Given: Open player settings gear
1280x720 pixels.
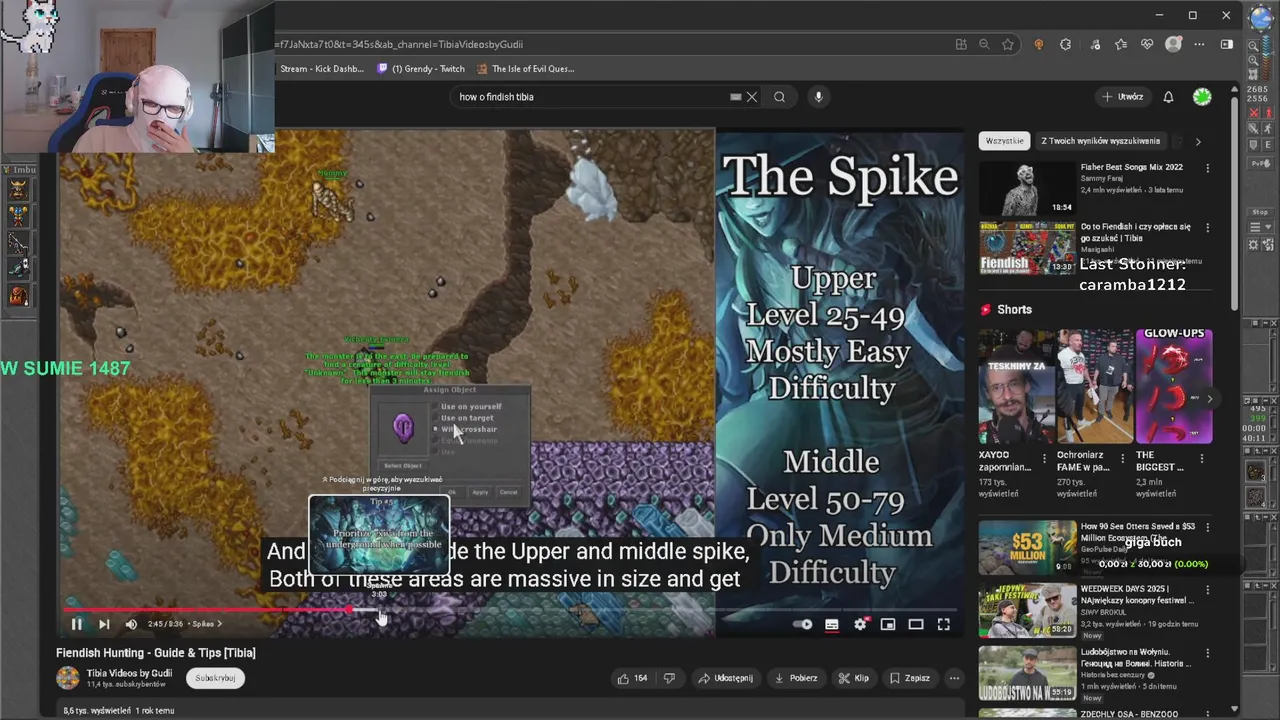Looking at the screenshot, I should (860, 624).
